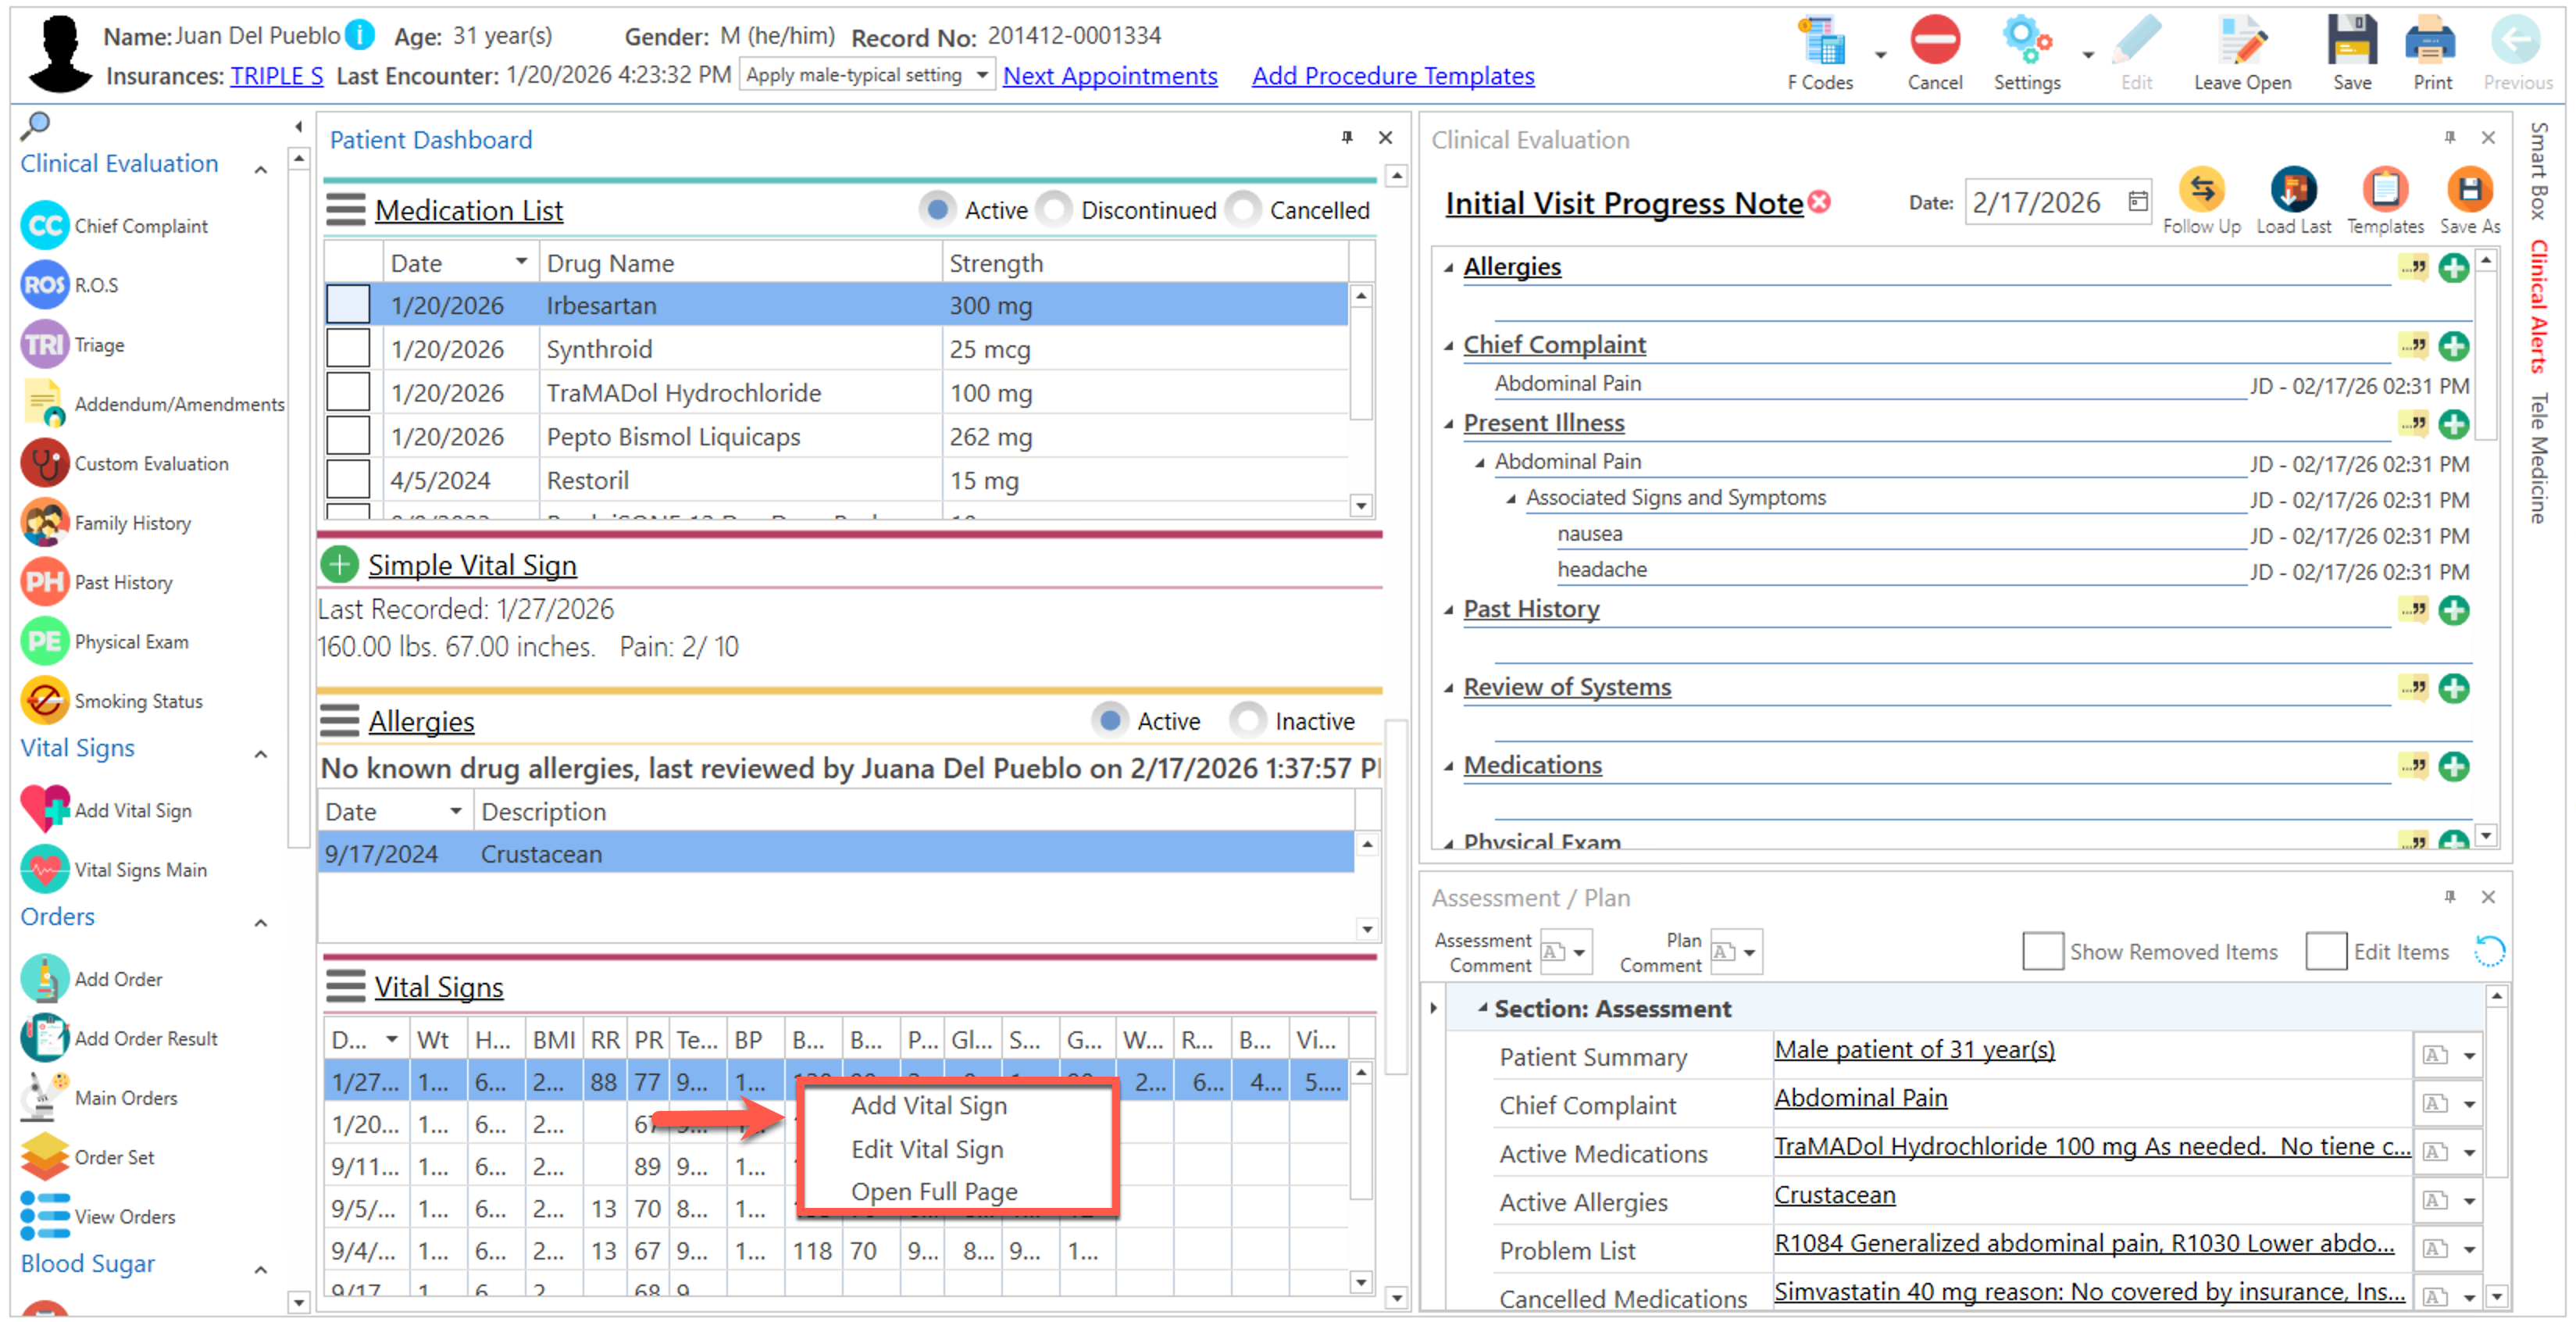Open the Next Appointments link
This screenshot has width=2576, height=1322.
click(1109, 76)
